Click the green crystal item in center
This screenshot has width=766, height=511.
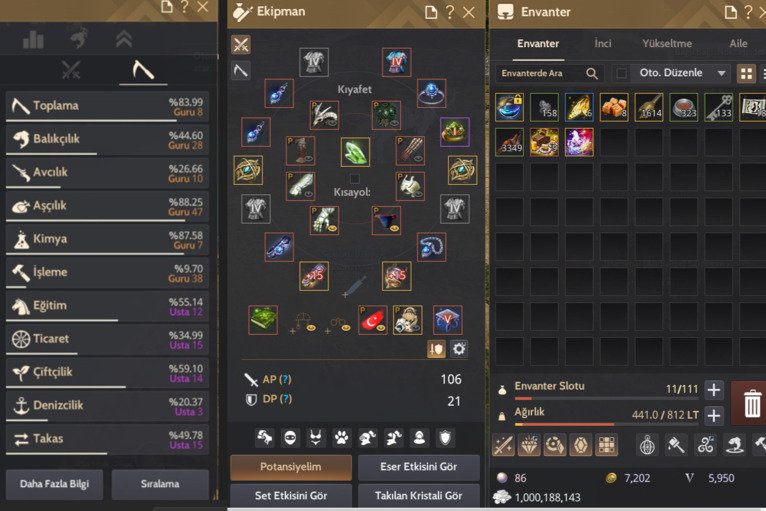point(355,152)
